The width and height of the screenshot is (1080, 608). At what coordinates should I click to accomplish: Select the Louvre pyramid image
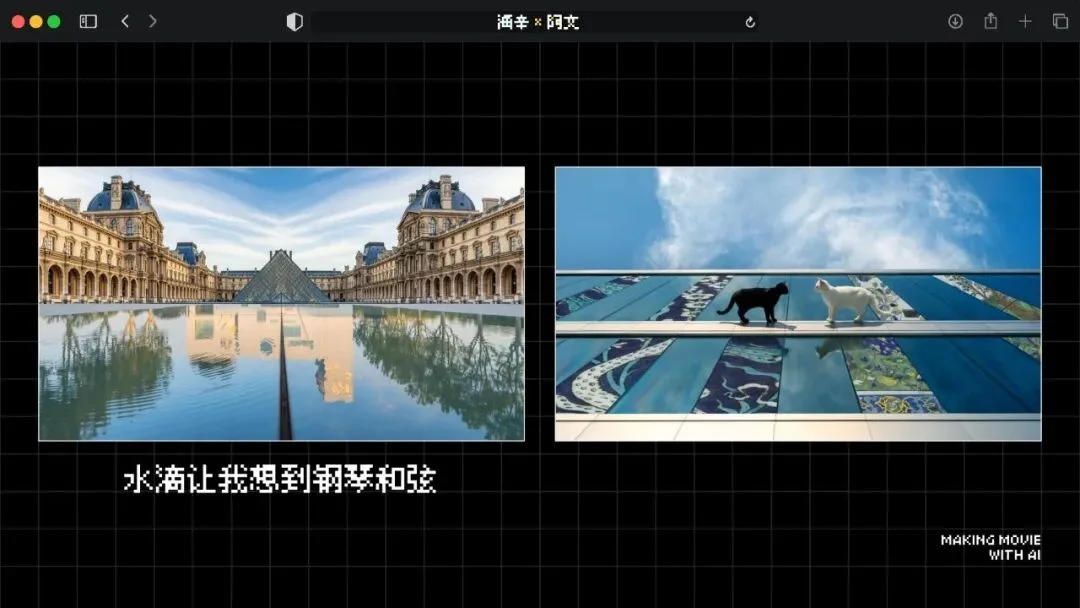pyautogui.click(x=281, y=305)
